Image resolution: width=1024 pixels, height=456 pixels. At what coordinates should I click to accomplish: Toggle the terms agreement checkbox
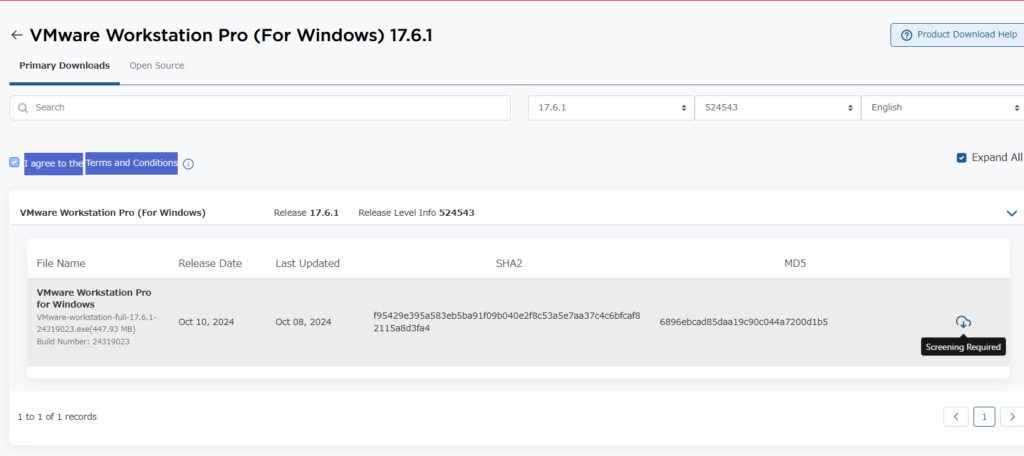click(x=15, y=162)
